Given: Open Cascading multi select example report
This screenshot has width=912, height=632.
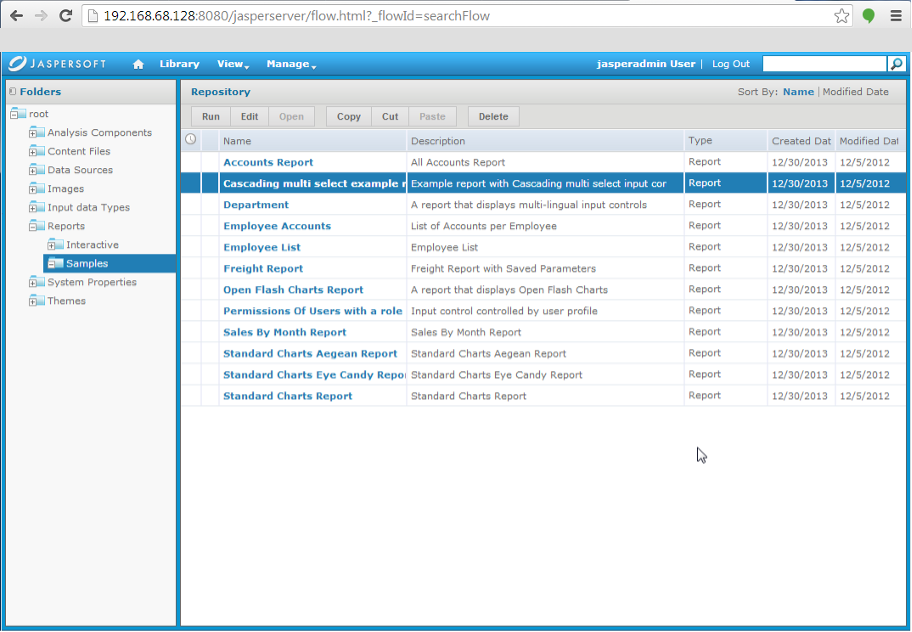Looking at the screenshot, I should (x=314, y=184).
